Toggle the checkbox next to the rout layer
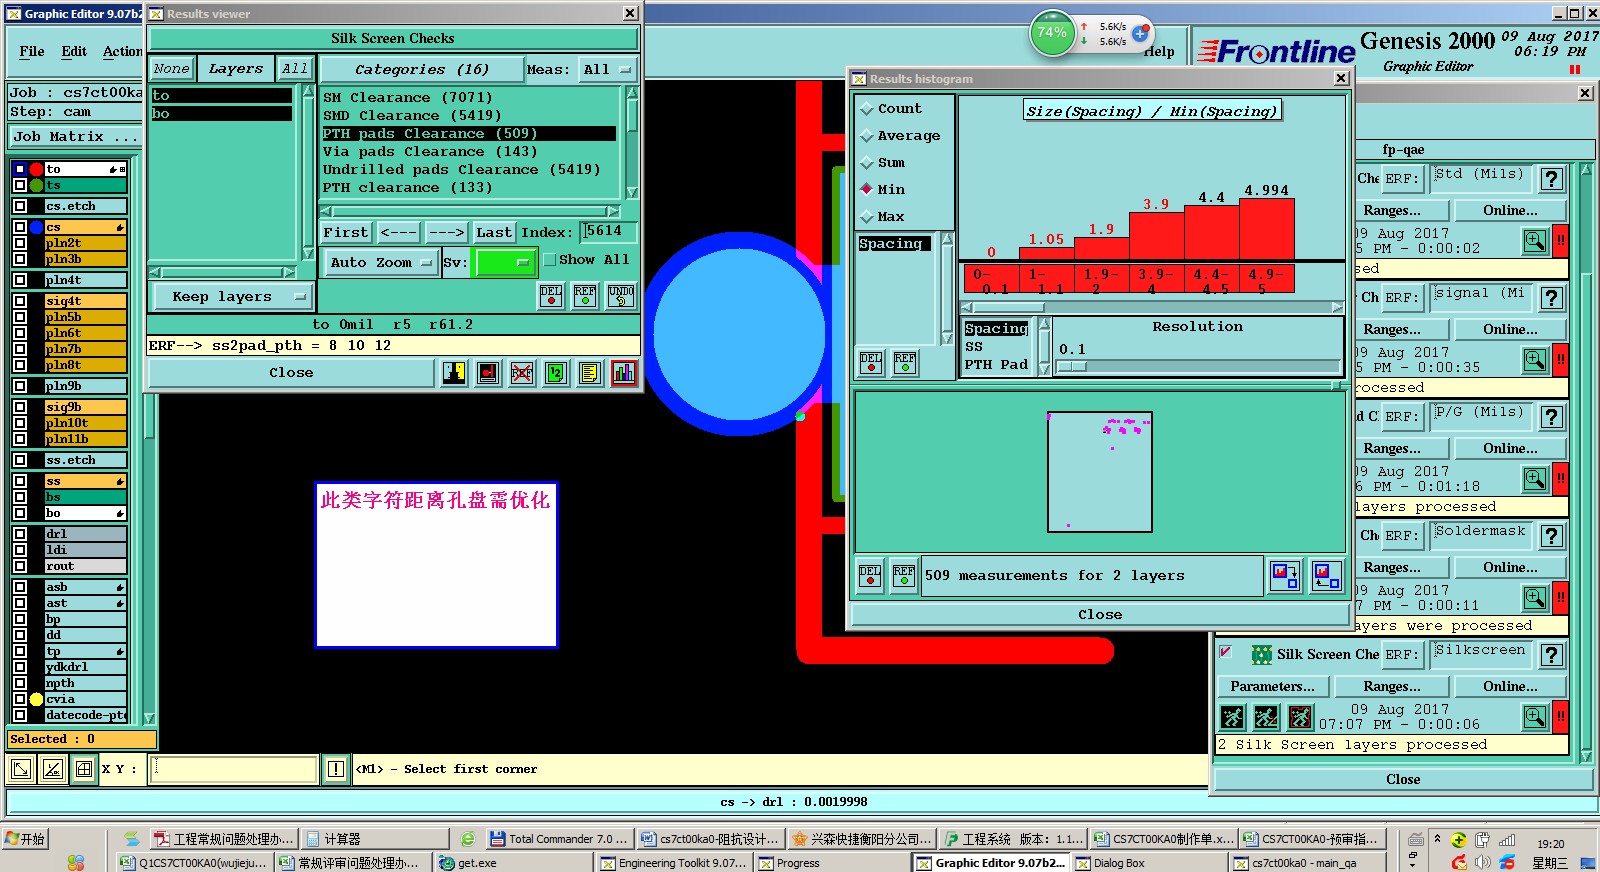1600x872 pixels. coord(19,566)
